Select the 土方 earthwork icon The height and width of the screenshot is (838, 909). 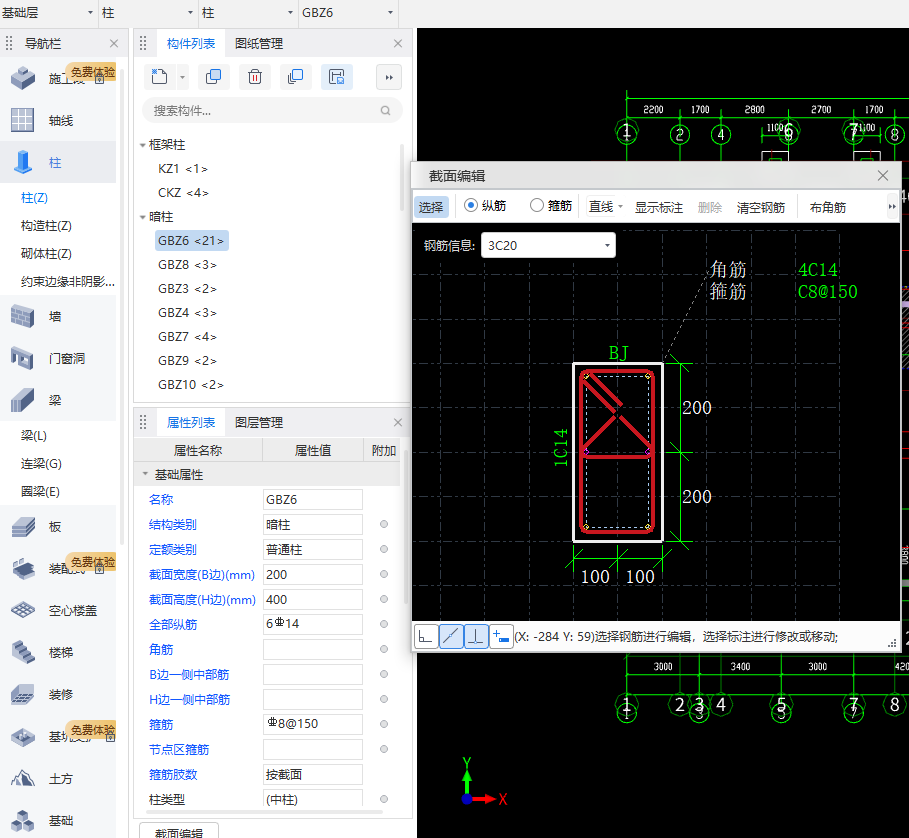(23, 778)
